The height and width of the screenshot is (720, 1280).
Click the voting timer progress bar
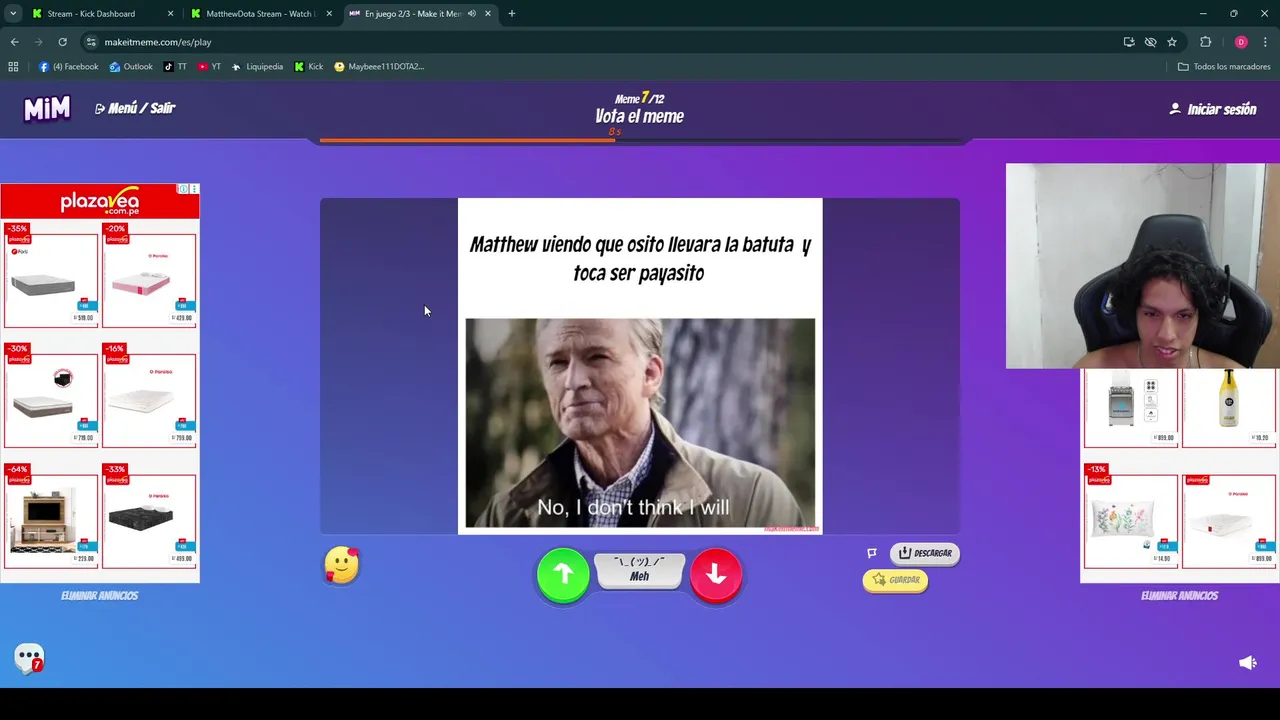click(640, 141)
